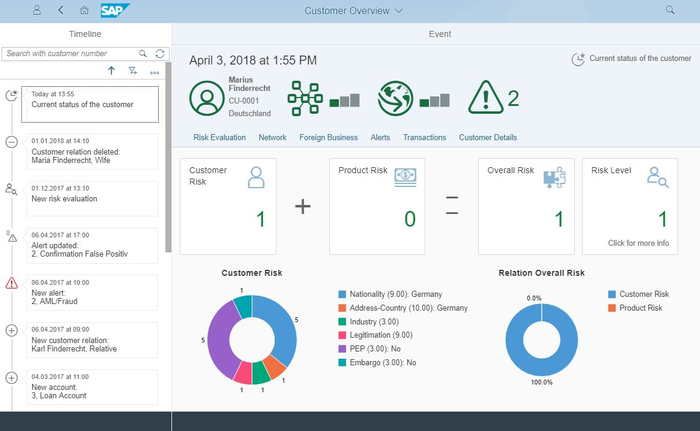Open the Product Risk tile

[377, 206]
